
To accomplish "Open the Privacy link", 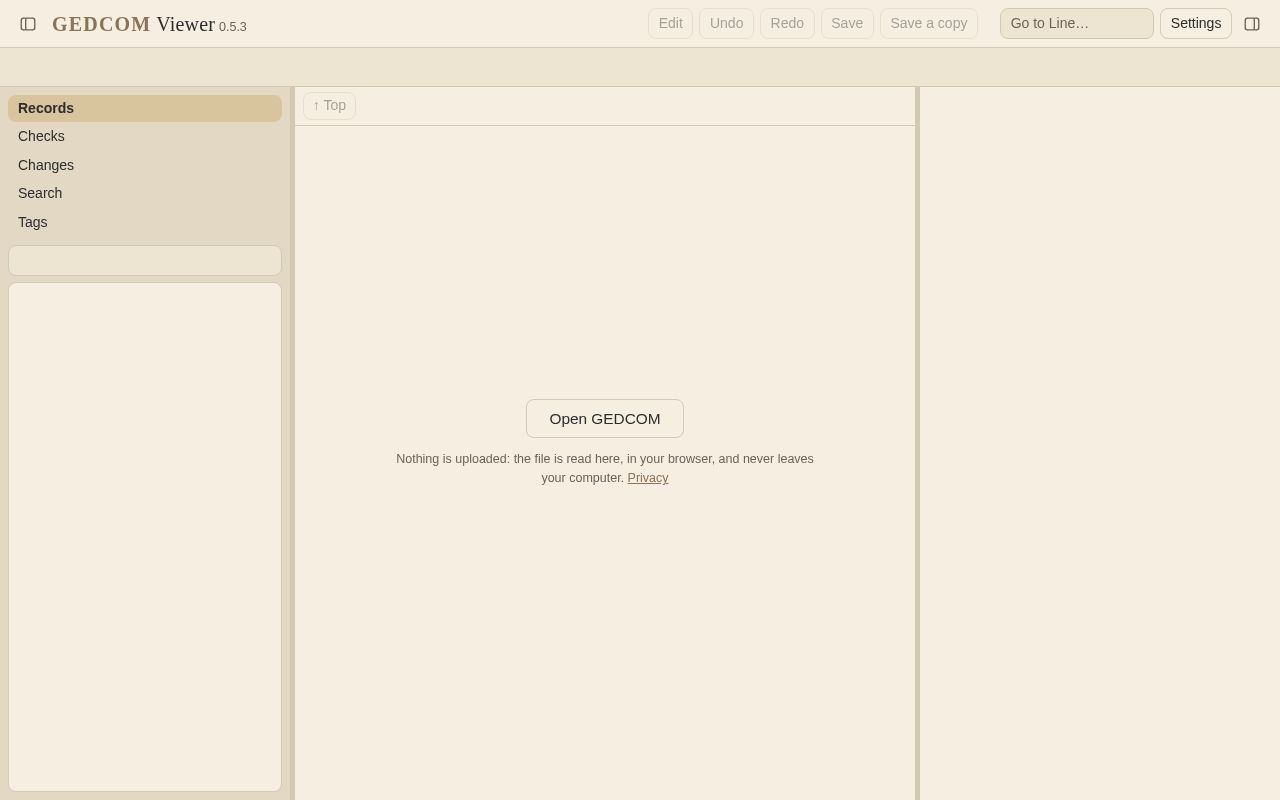I will coord(648,478).
